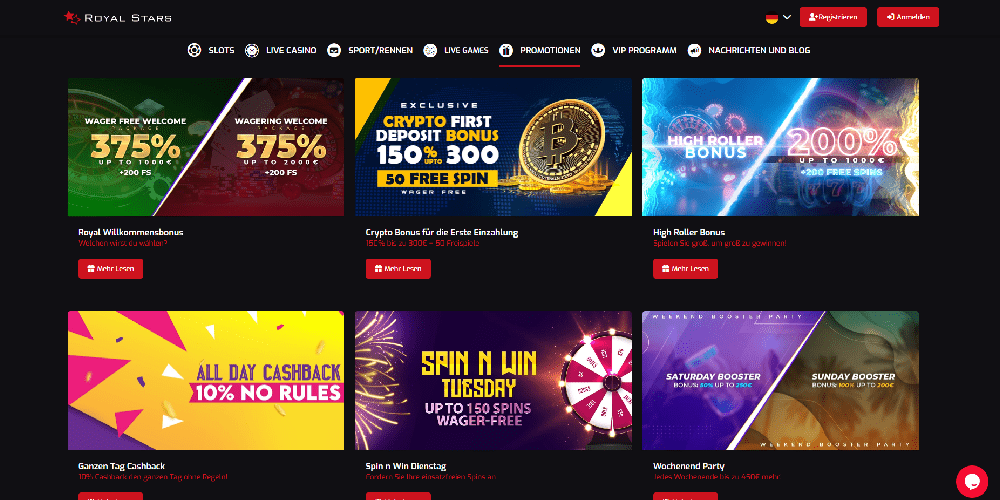Open the Sport/Rennen menu item

tap(380, 50)
